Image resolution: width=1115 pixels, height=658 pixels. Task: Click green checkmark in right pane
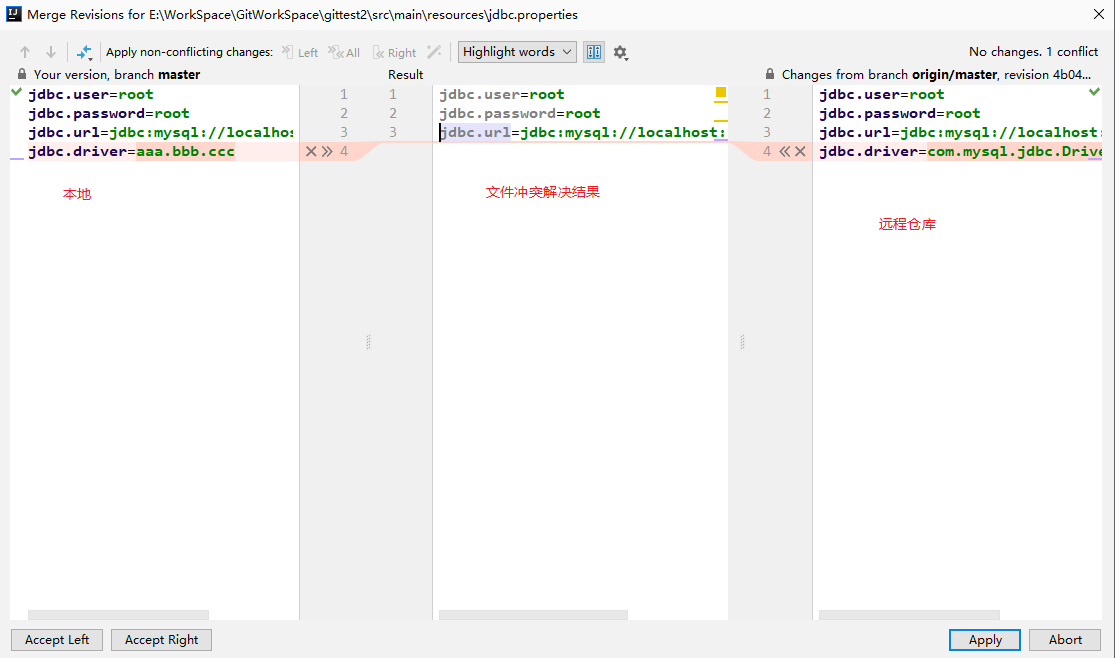(x=1094, y=92)
